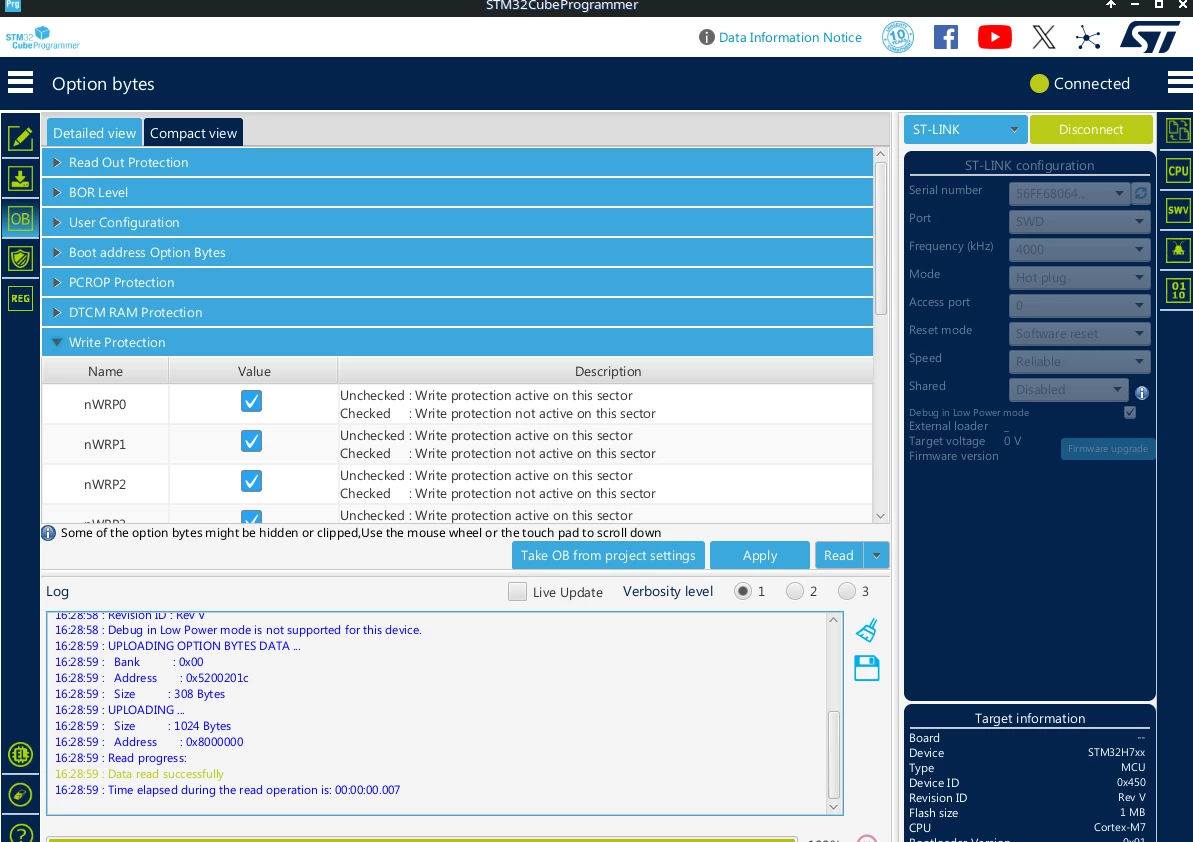Open the CPU panel icon
Image resolution: width=1193 pixels, height=842 pixels.
[x=1178, y=171]
